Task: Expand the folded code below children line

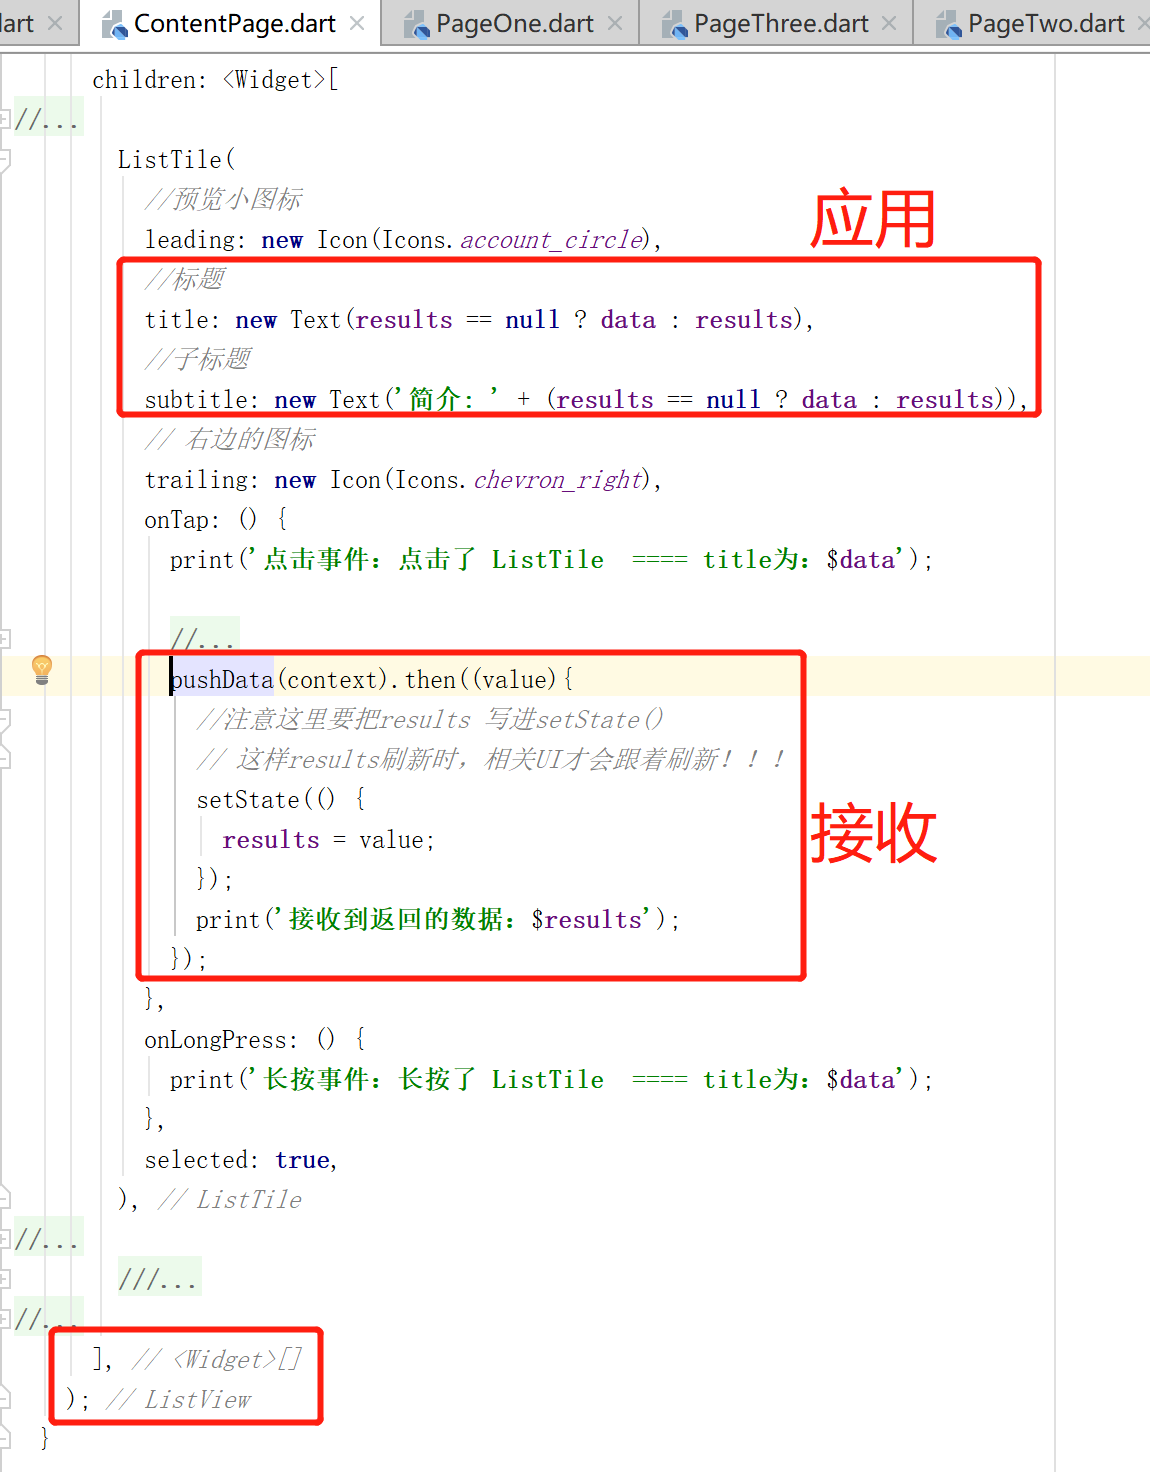Action: (47, 119)
